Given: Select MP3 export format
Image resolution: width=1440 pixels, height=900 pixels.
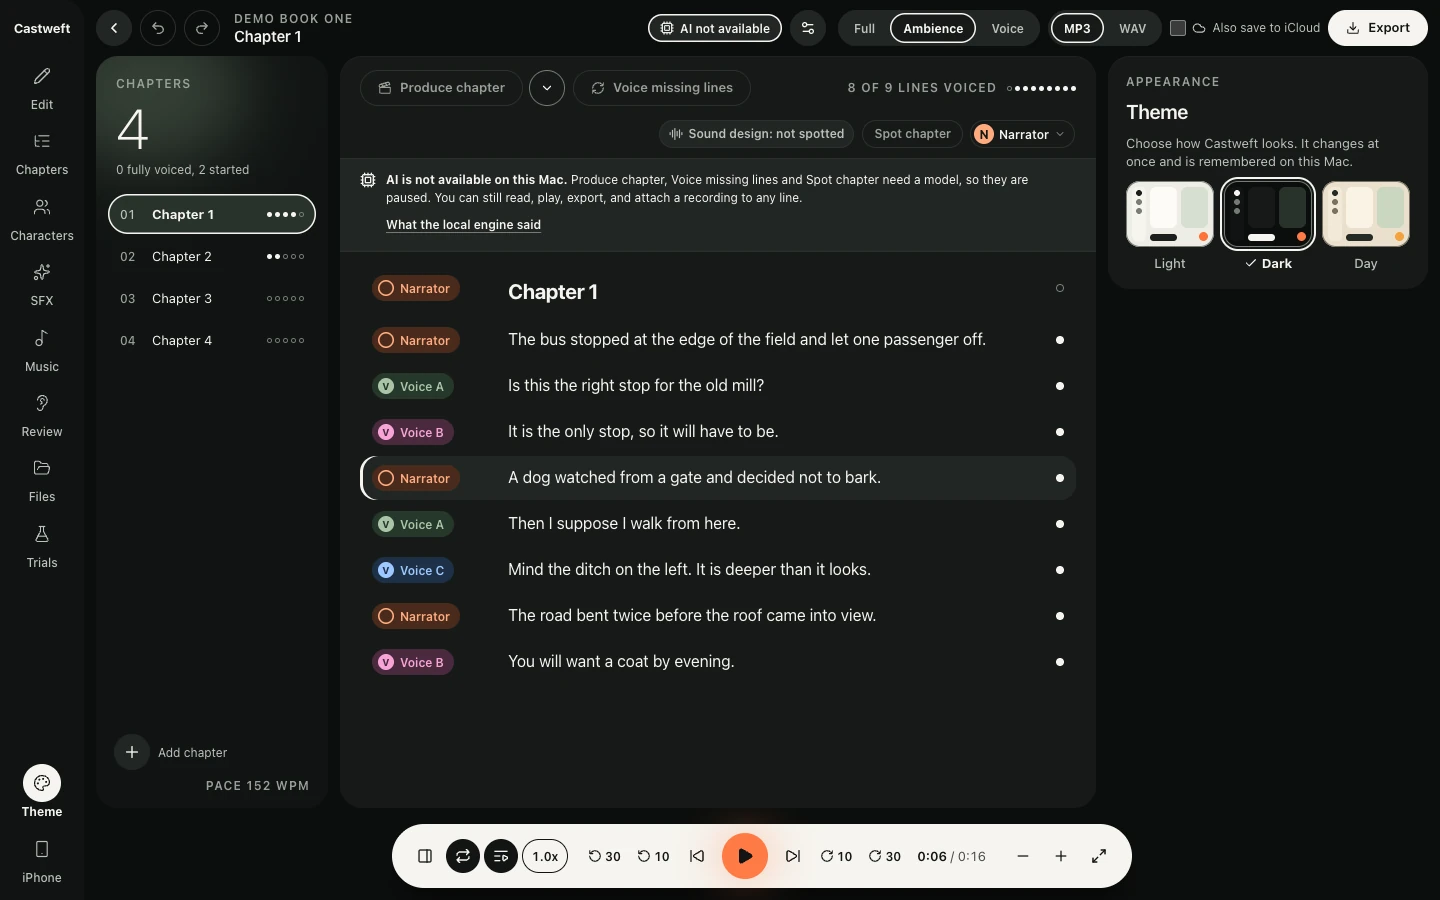Looking at the screenshot, I should [x=1077, y=28].
